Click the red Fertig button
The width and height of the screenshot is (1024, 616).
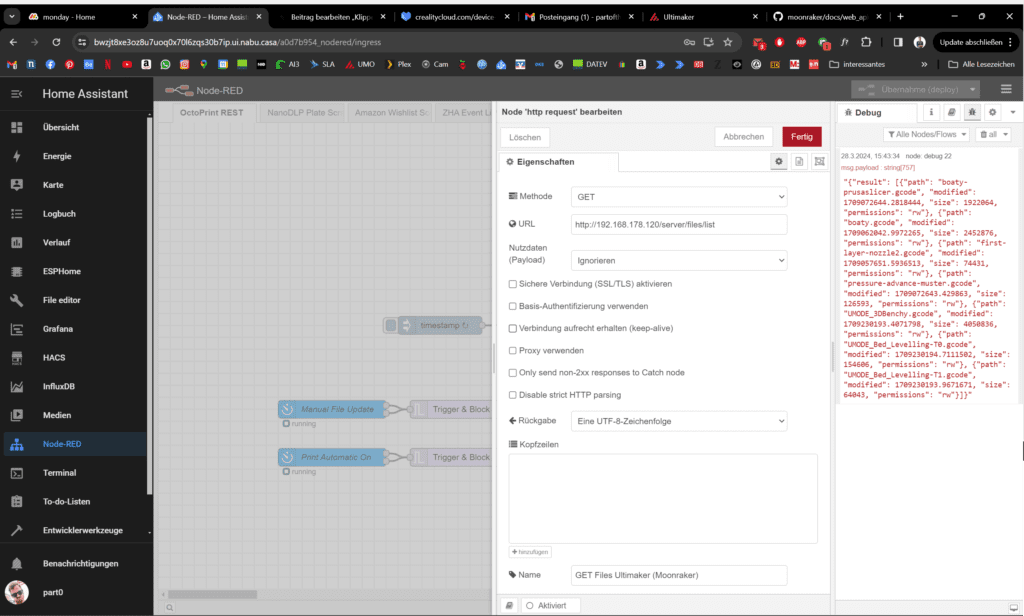coord(802,137)
